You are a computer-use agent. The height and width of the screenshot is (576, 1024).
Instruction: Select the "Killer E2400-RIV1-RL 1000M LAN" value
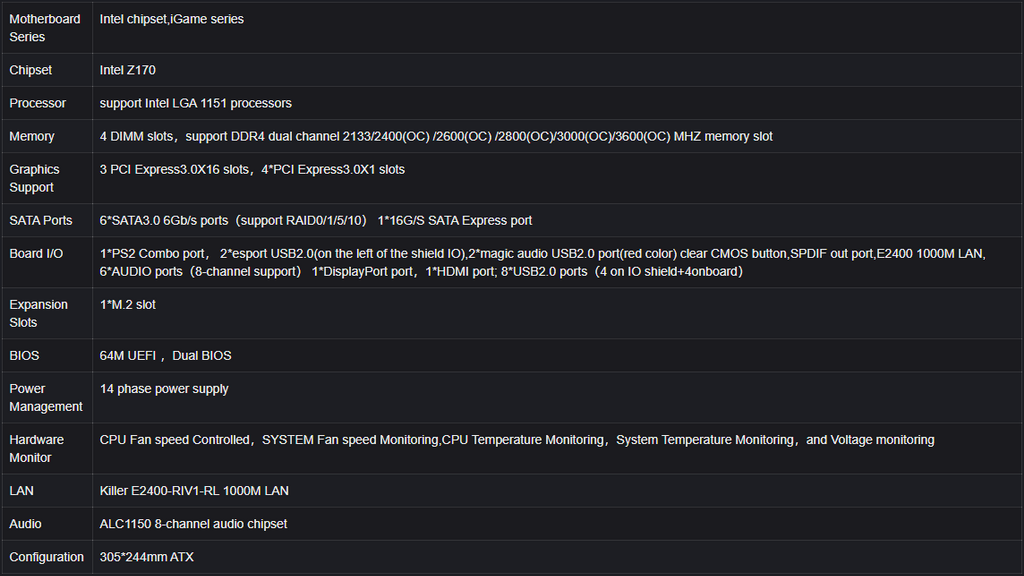click(x=194, y=490)
